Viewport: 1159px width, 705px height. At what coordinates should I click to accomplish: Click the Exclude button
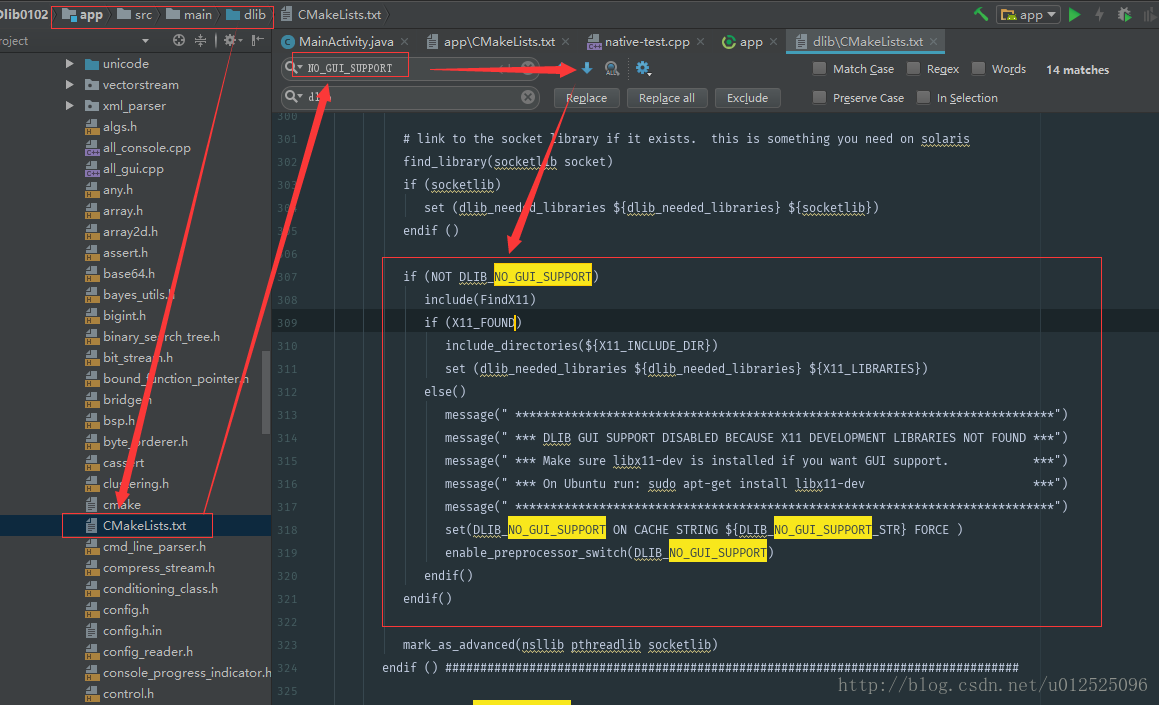pos(747,98)
